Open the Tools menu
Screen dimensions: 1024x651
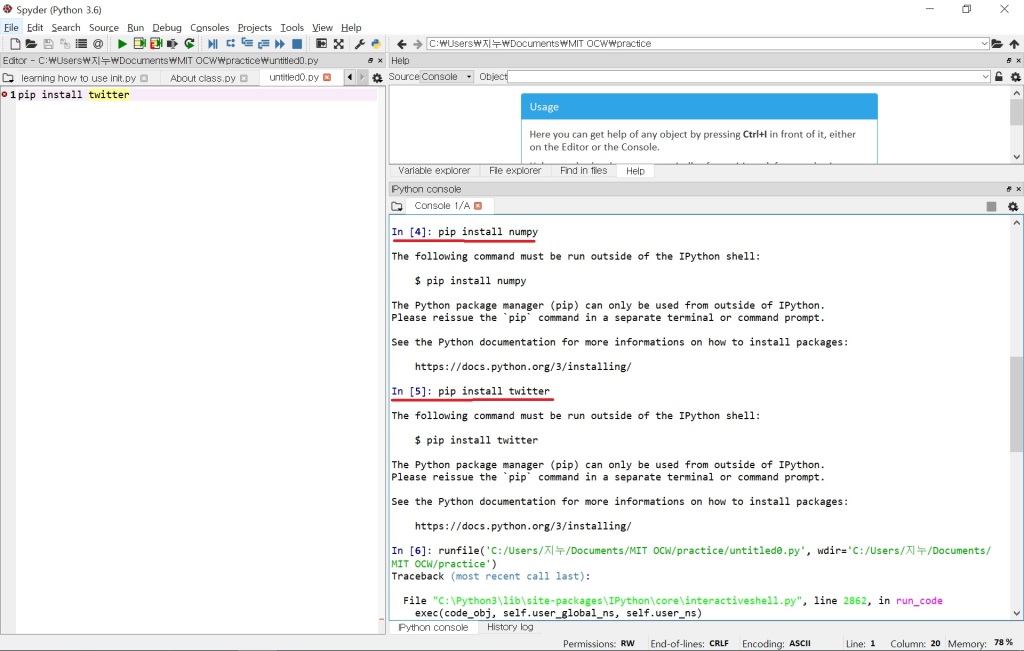tap(292, 27)
